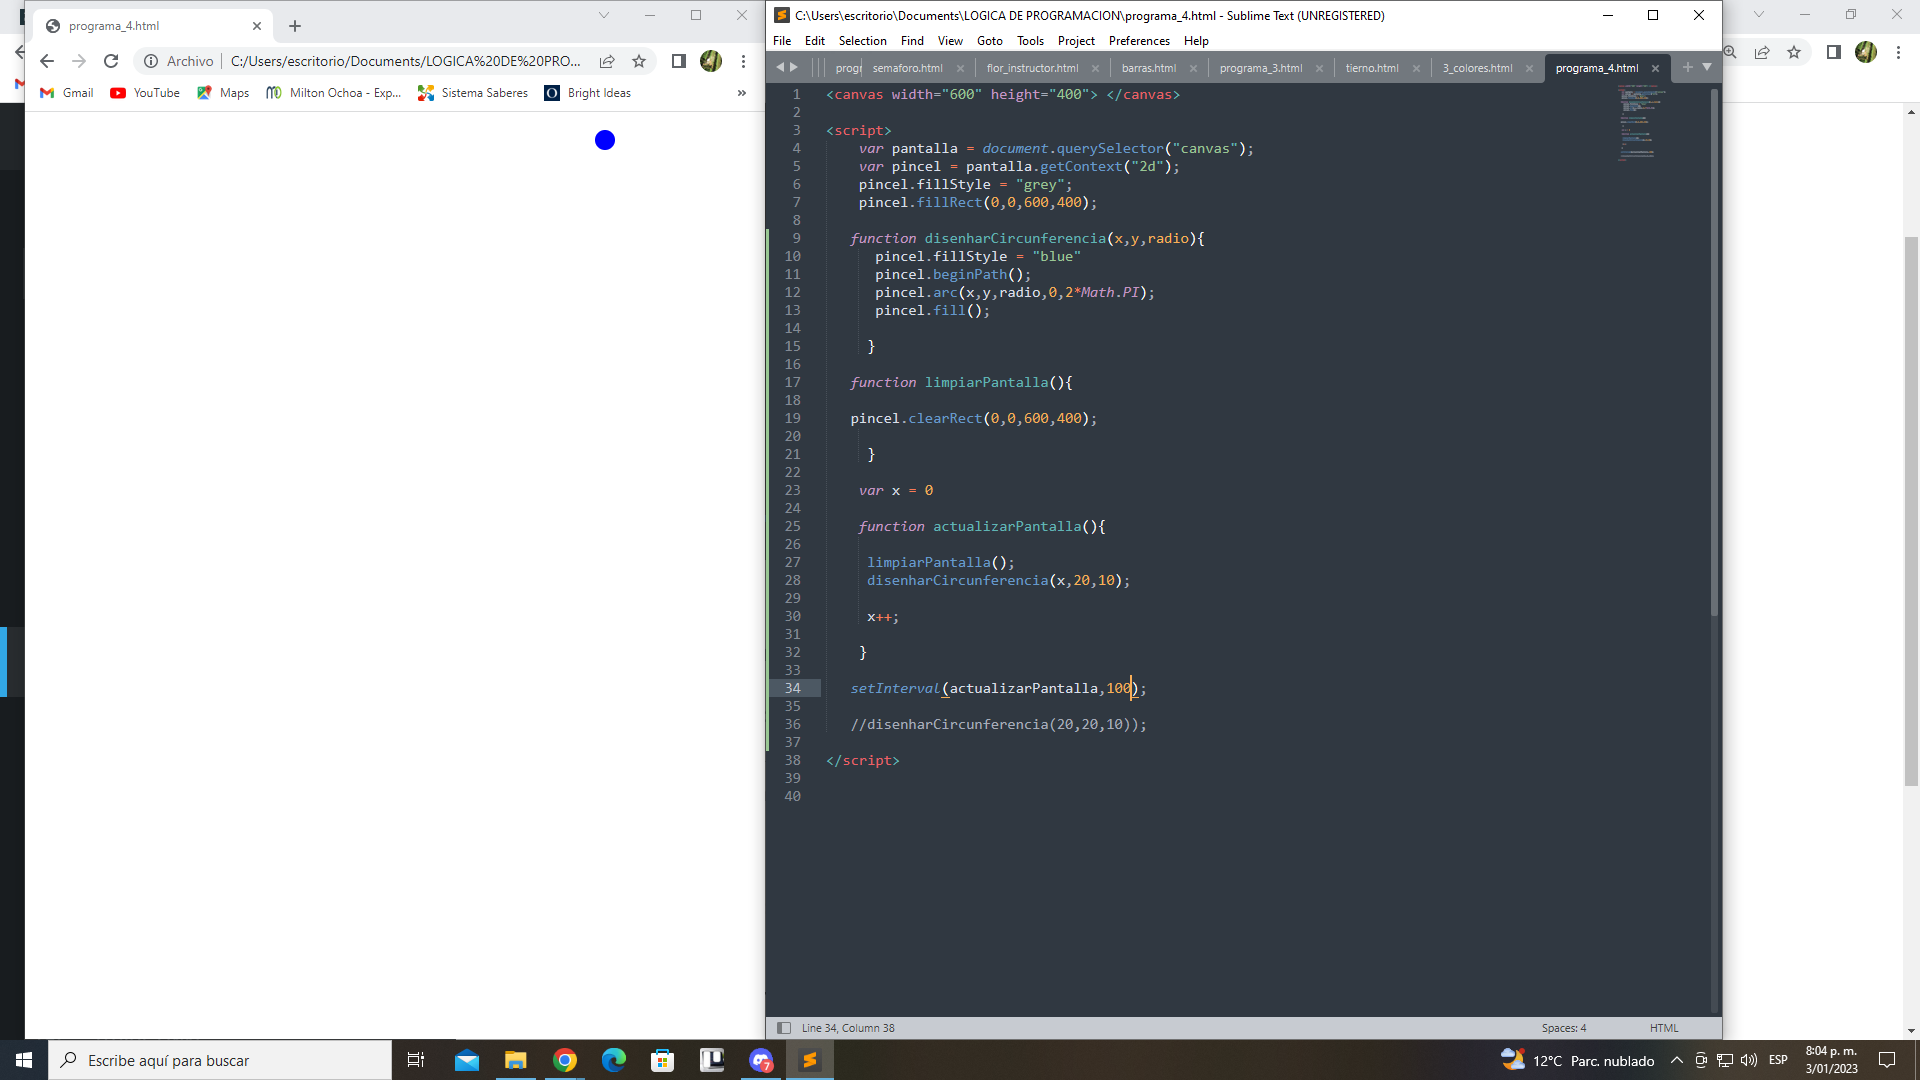The width and height of the screenshot is (1920, 1080).
Task: Open the YouTube bookmark
Action: [x=145, y=93]
